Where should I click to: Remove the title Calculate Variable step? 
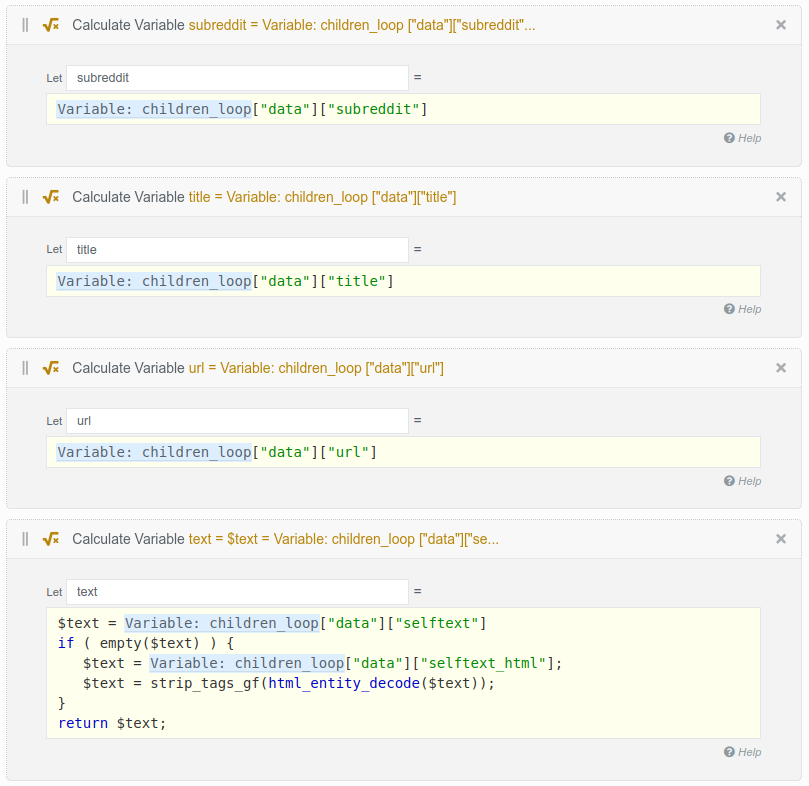[x=781, y=197]
